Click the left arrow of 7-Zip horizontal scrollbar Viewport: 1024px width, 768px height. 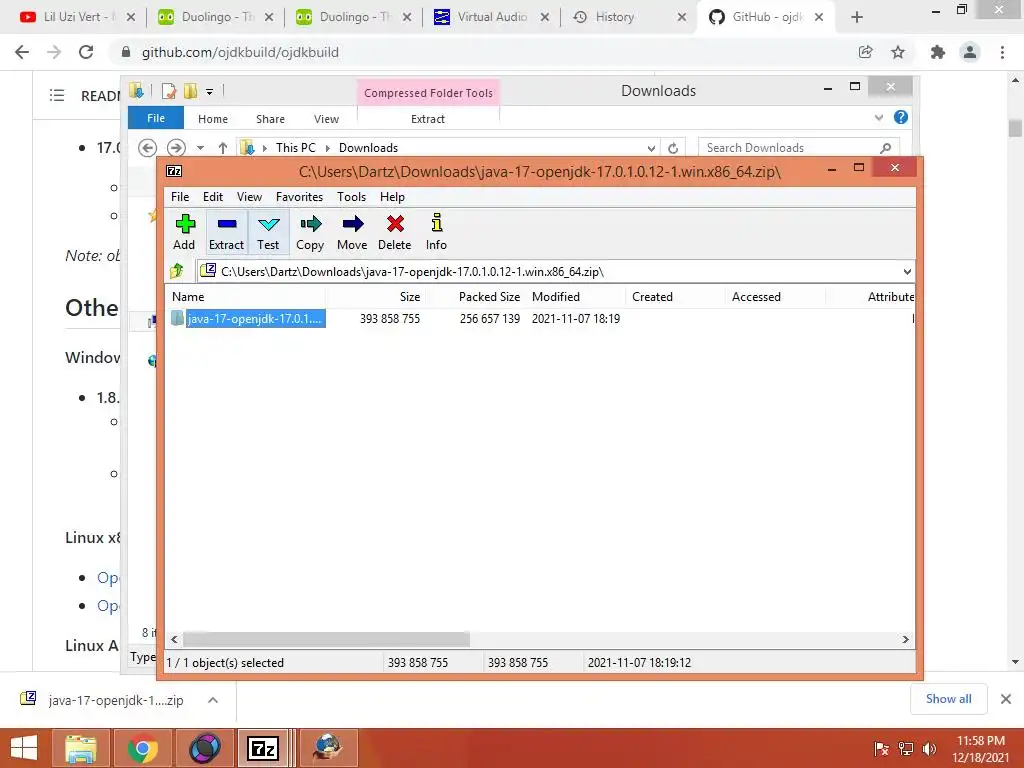click(x=174, y=639)
